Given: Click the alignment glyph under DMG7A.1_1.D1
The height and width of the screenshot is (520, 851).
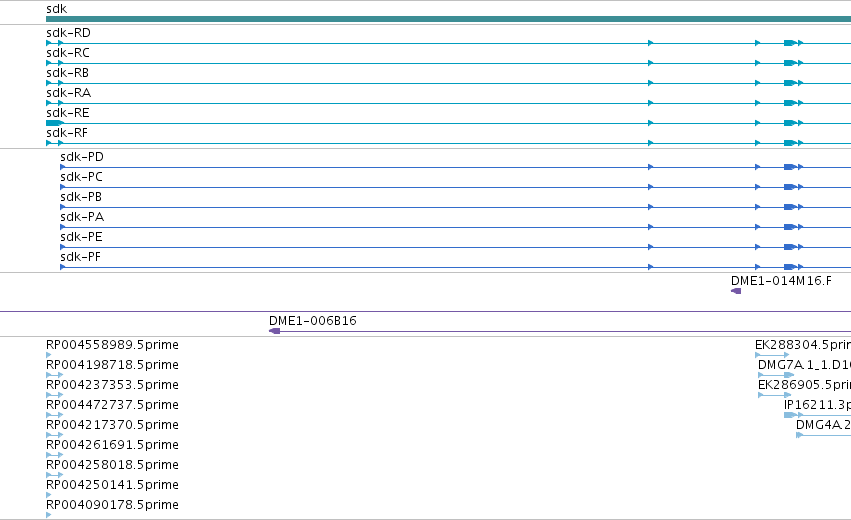Looking at the screenshot, I should point(776,375).
